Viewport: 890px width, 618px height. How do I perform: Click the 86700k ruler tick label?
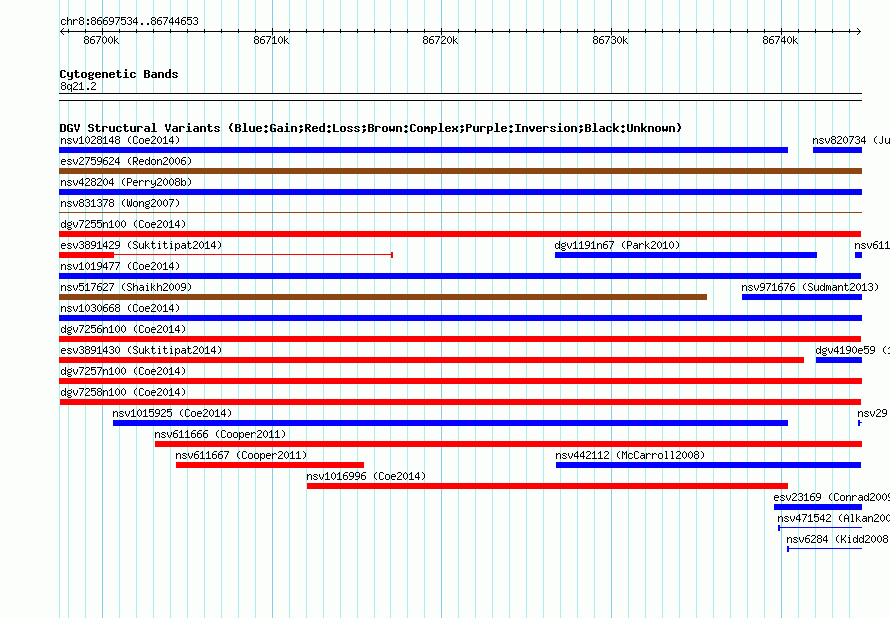[x=101, y=40]
